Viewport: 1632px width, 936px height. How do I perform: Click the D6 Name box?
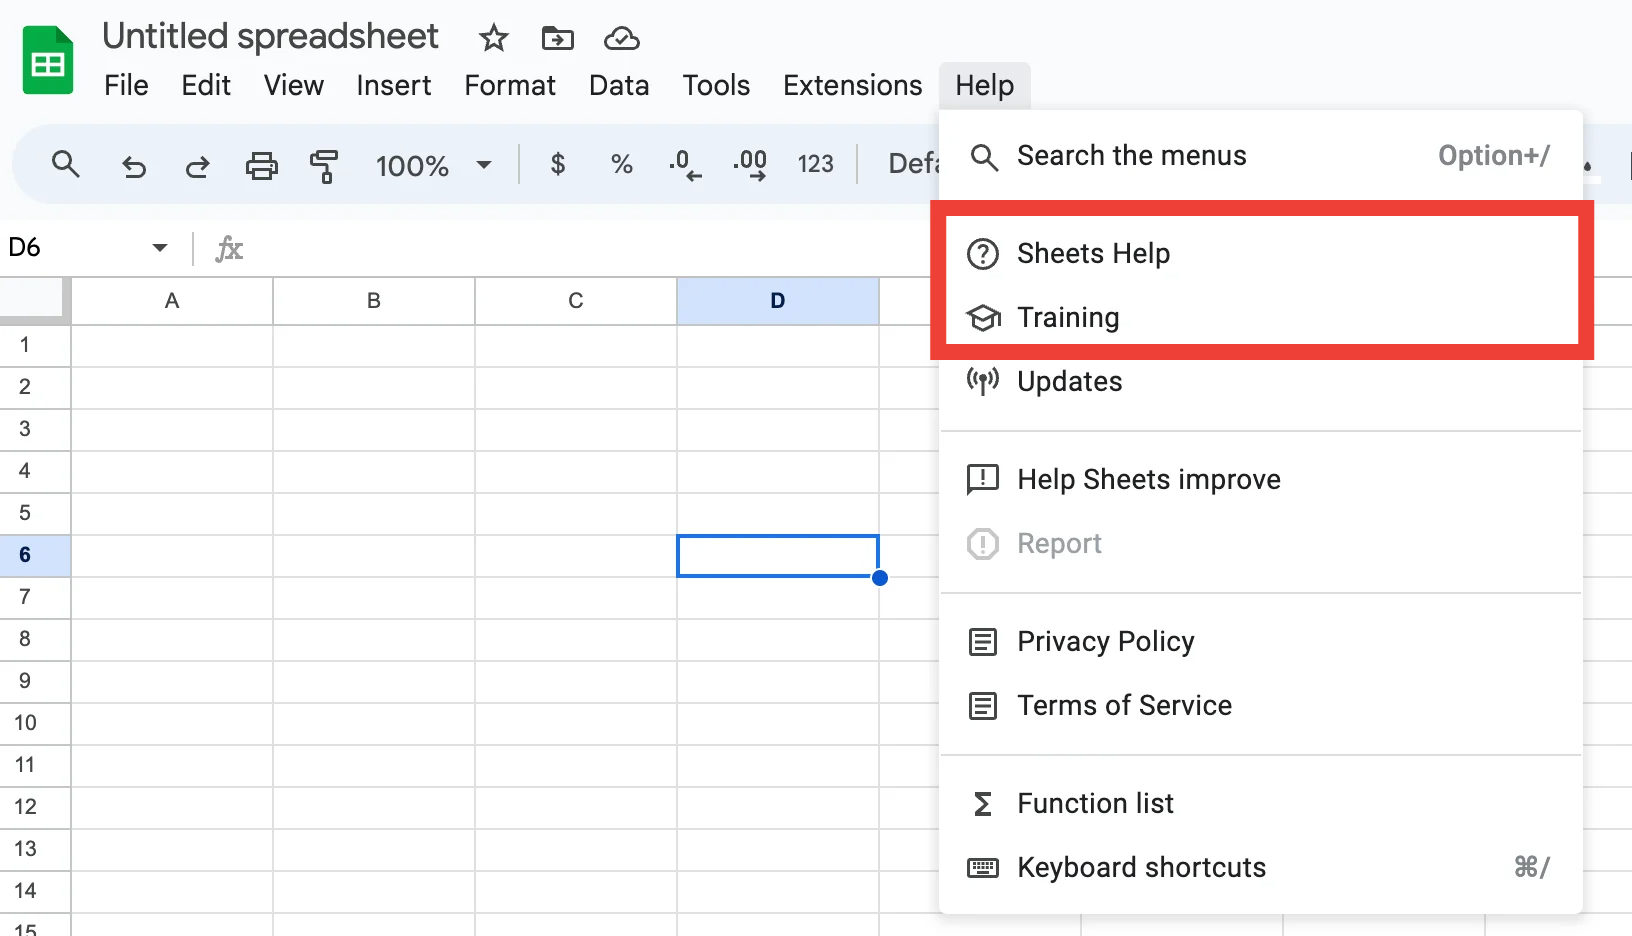[x=75, y=247]
